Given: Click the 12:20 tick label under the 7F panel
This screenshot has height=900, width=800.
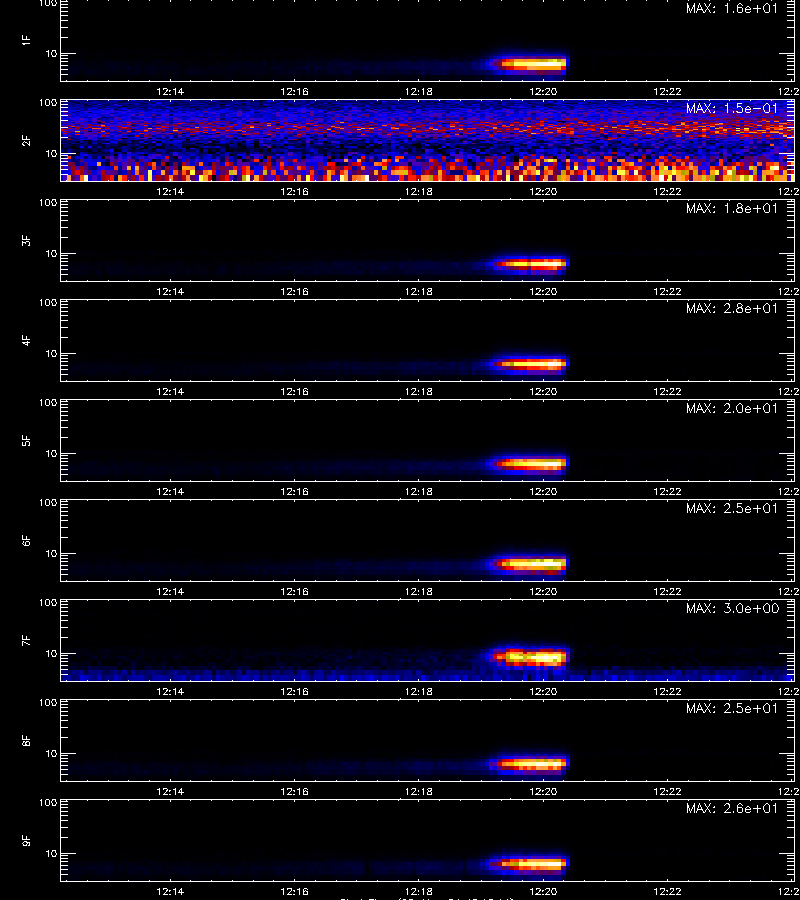Looking at the screenshot, I should click(x=543, y=691).
